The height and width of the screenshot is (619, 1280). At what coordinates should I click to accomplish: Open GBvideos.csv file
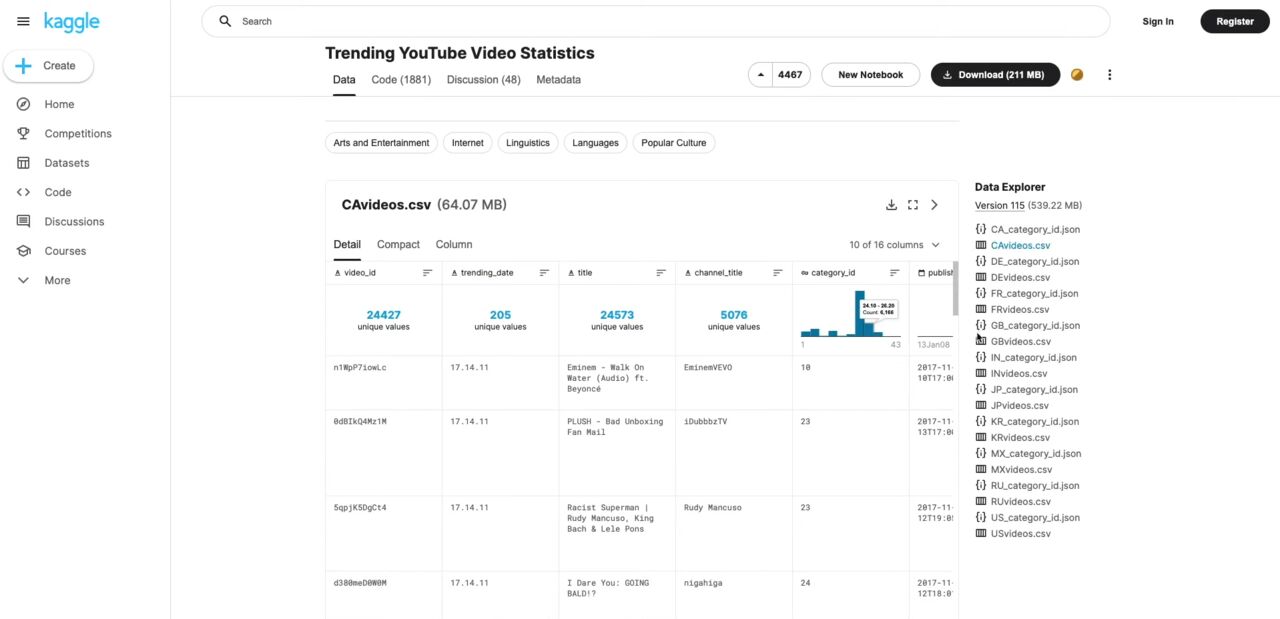click(1020, 342)
